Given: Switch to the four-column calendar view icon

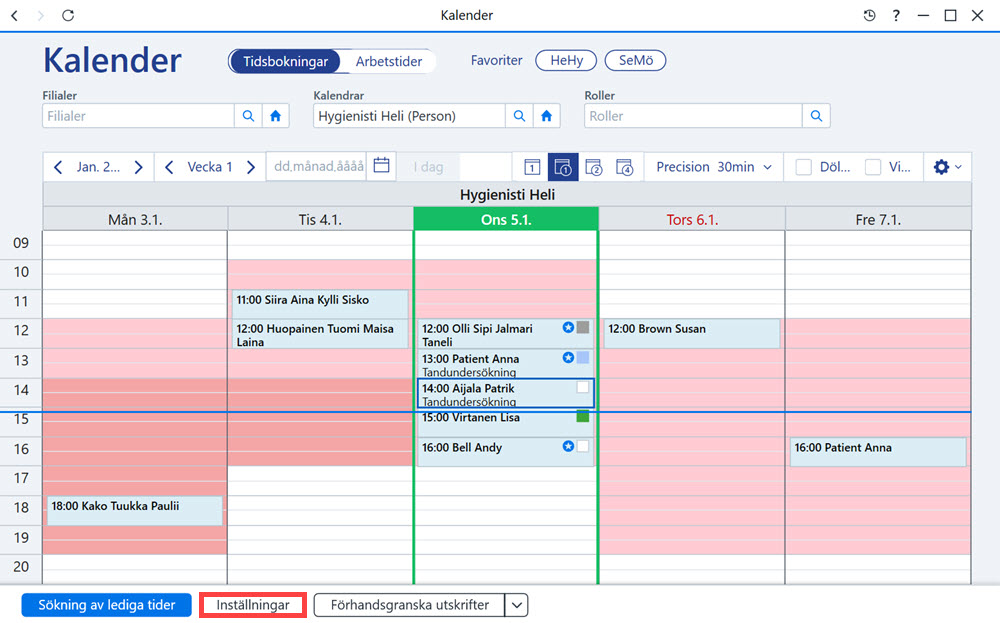Looking at the screenshot, I should pos(624,167).
